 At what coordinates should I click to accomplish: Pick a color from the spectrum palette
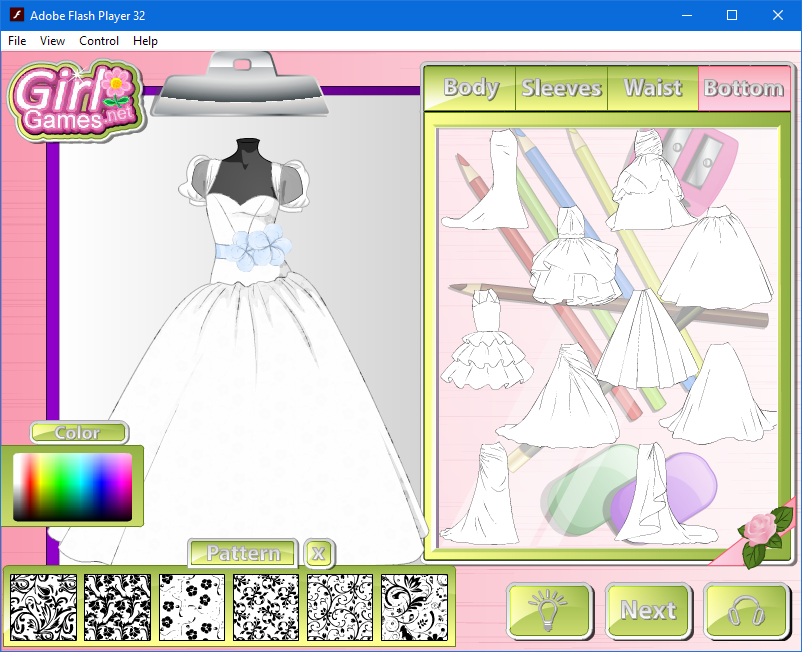(73, 487)
